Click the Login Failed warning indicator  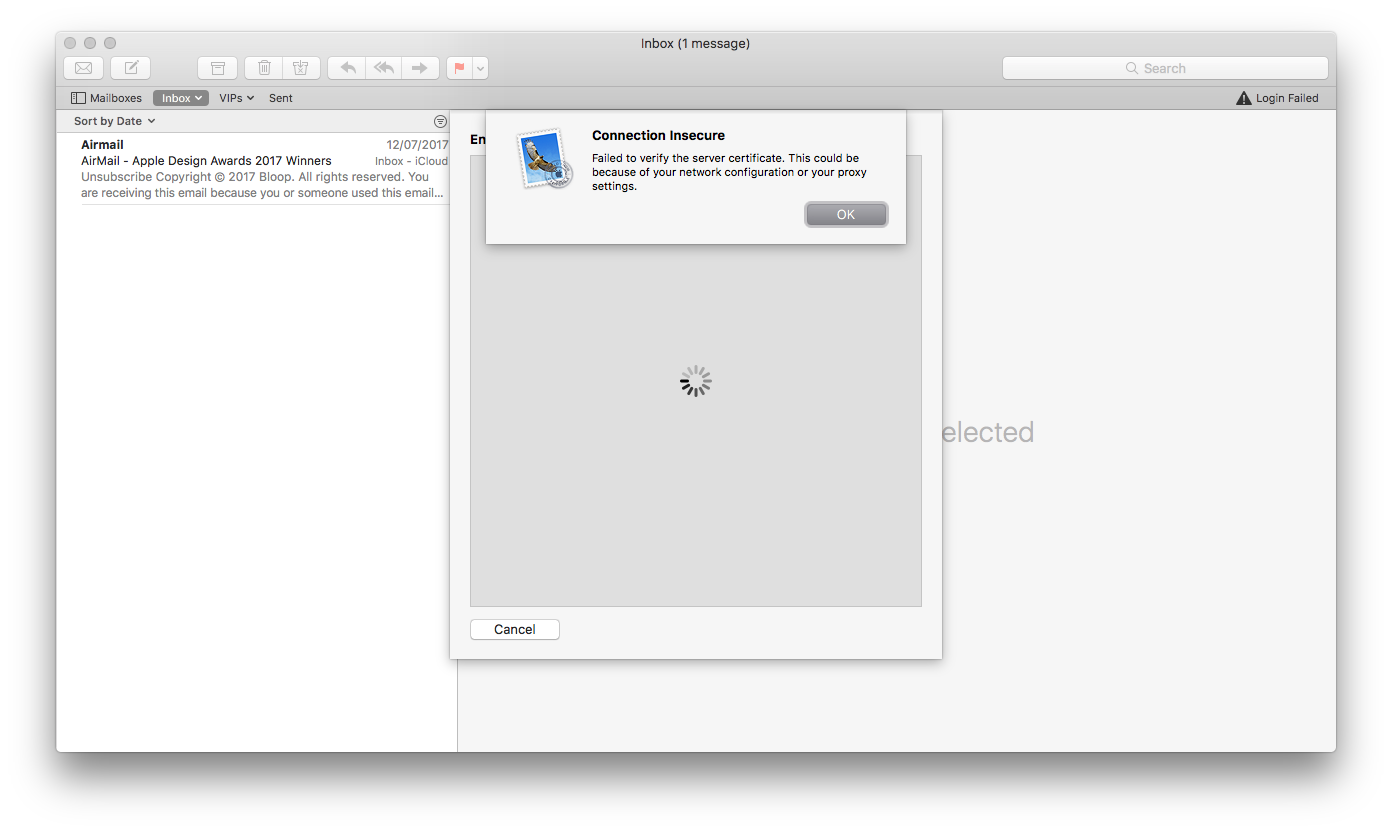click(x=1277, y=97)
